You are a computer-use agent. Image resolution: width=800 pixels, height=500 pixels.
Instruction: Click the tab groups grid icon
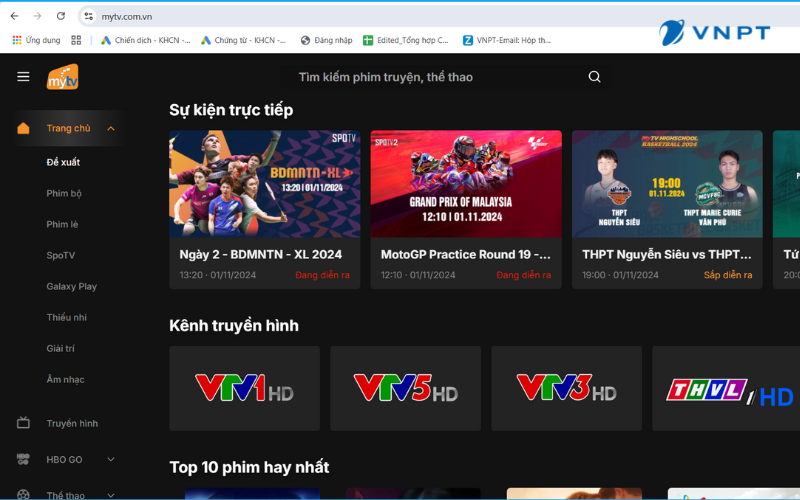[76, 40]
